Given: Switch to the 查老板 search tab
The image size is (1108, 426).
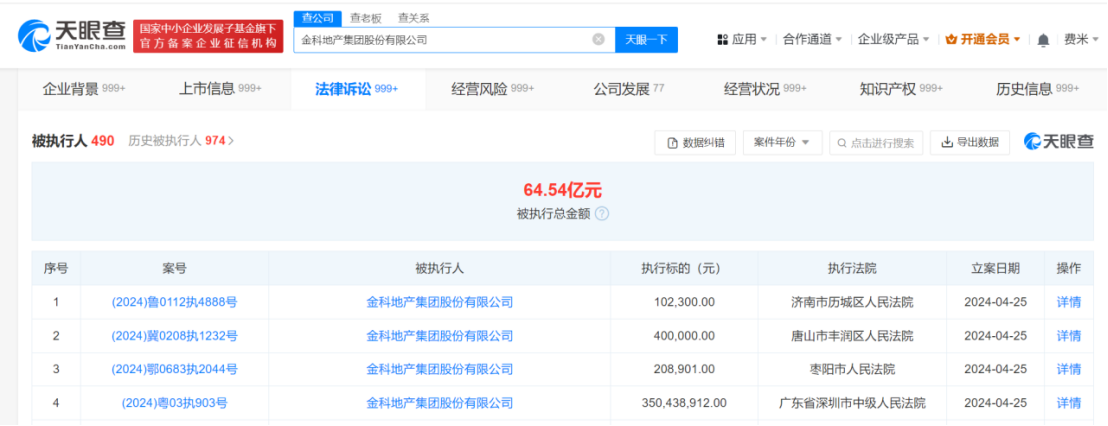Looking at the screenshot, I should pos(365,18).
